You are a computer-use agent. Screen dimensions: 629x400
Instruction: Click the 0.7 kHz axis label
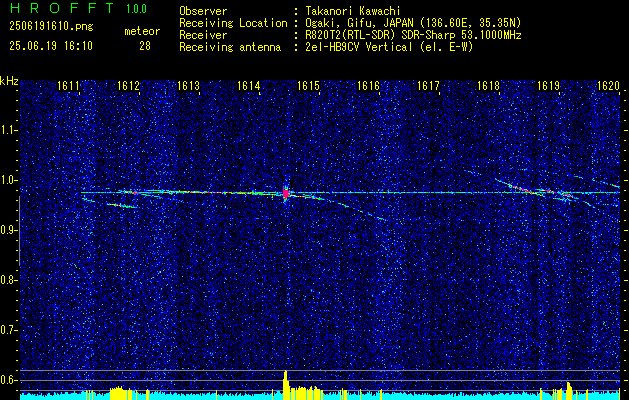pyautogui.click(x=8, y=330)
